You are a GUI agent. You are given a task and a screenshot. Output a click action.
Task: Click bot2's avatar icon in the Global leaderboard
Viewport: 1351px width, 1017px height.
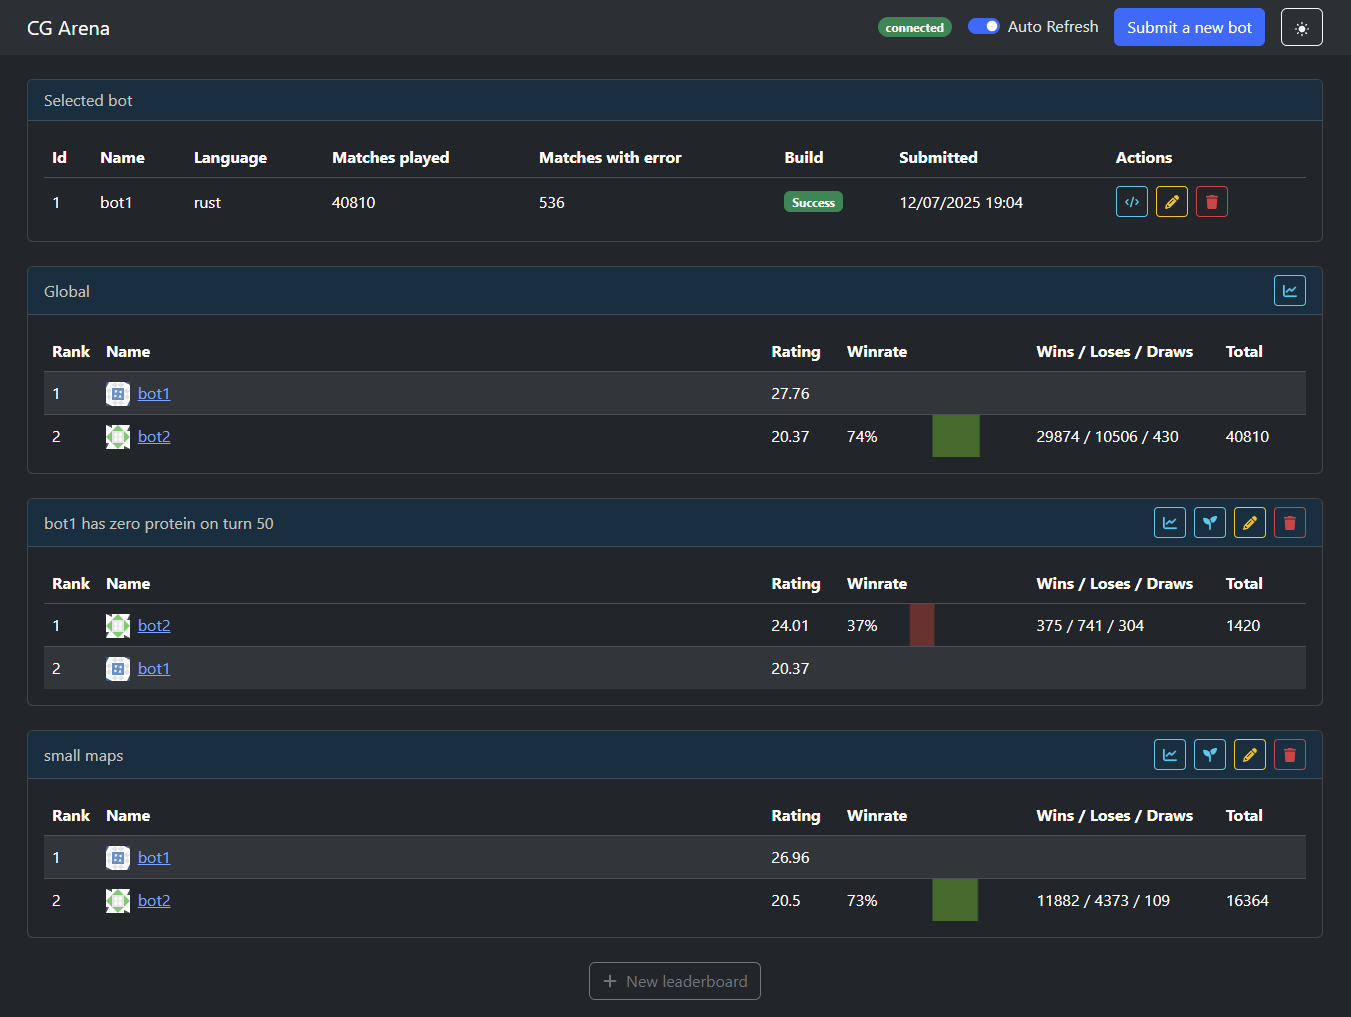[x=117, y=436]
